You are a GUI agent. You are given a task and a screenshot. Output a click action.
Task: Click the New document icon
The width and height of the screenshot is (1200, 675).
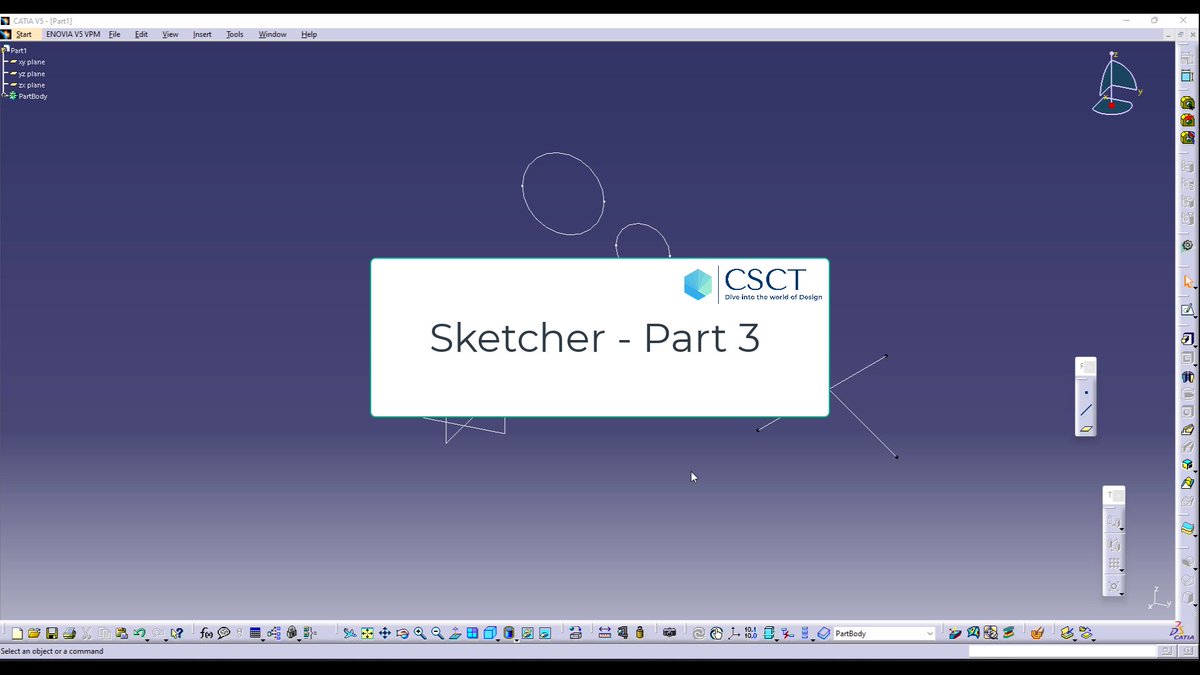point(17,633)
